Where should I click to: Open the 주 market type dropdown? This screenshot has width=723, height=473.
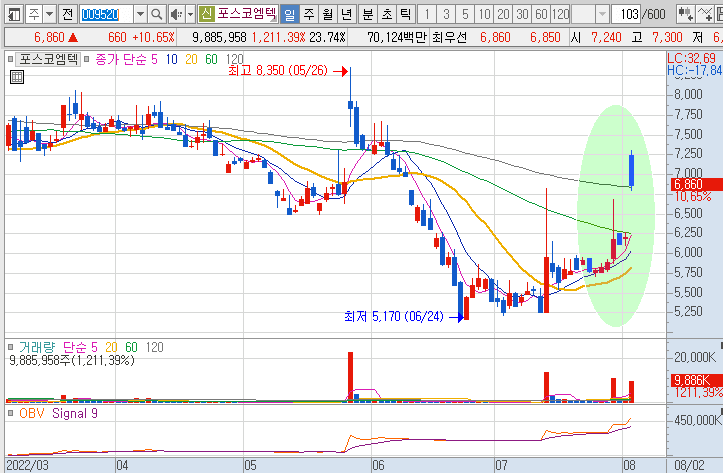49,14
